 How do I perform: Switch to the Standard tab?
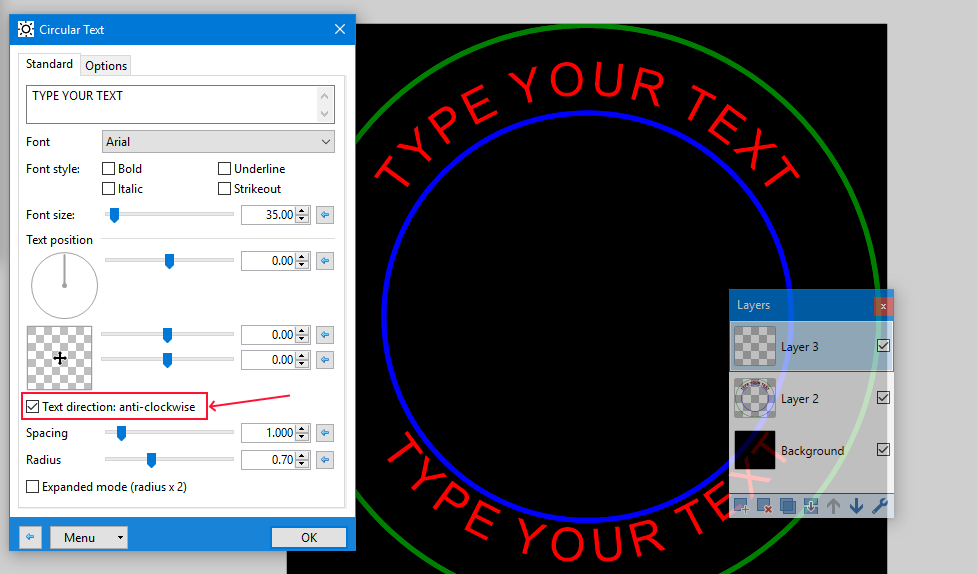[x=49, y=64]
